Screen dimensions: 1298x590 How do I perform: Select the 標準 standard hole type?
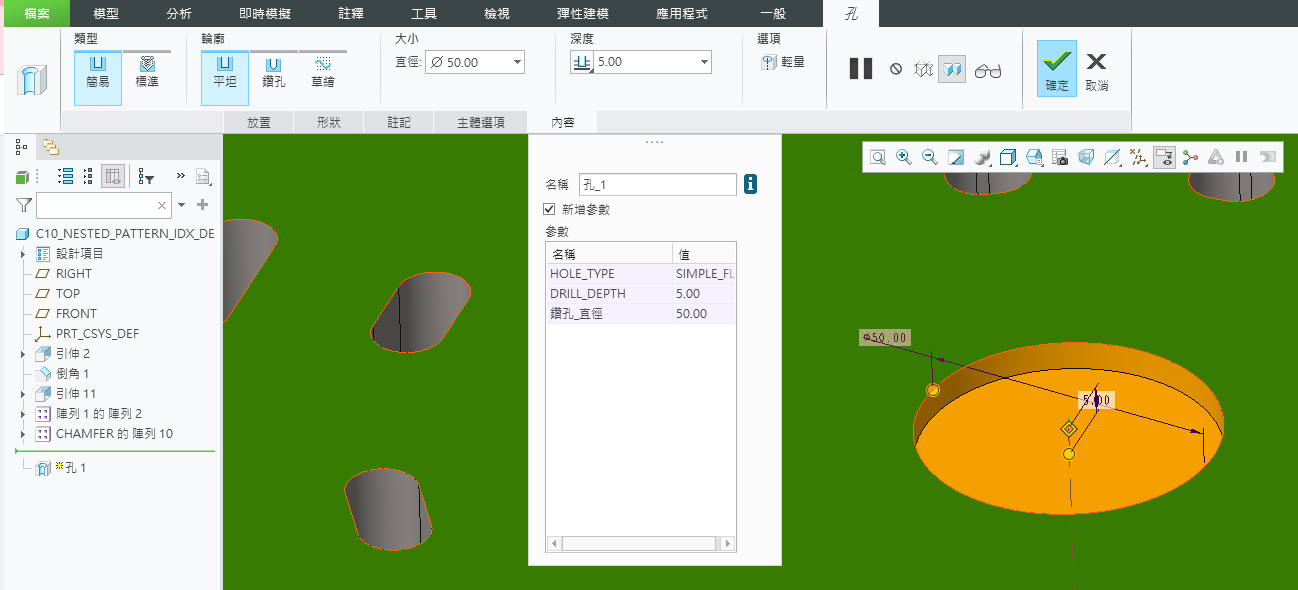coord(147,71)
